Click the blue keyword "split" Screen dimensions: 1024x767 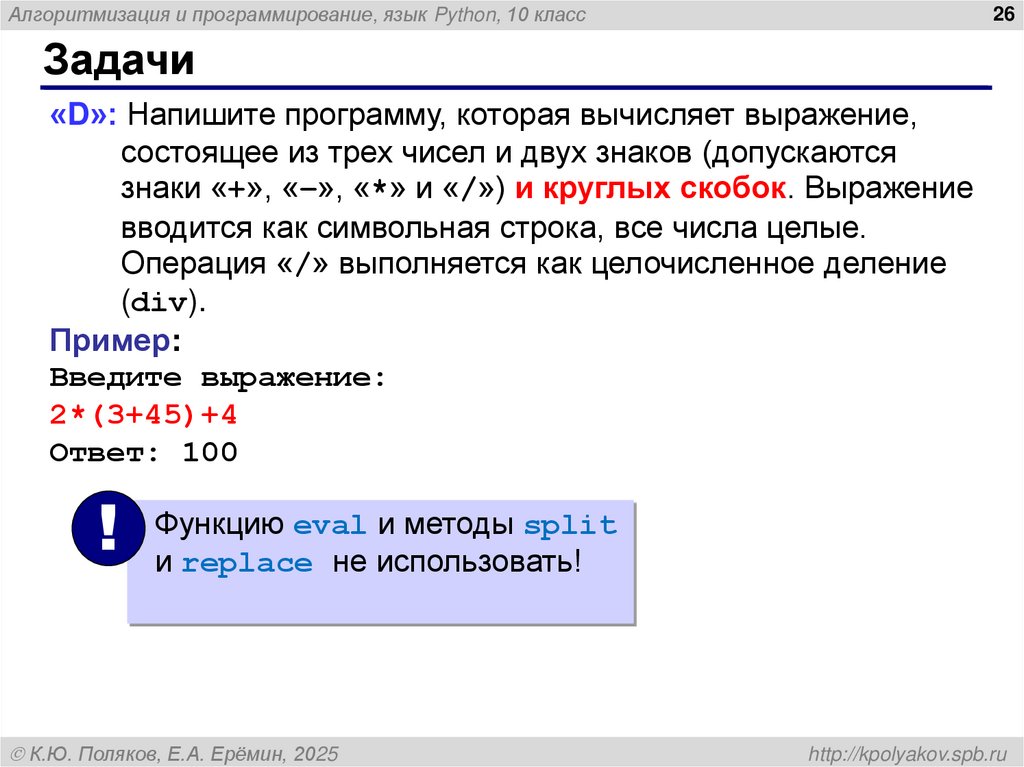[570, 525]
